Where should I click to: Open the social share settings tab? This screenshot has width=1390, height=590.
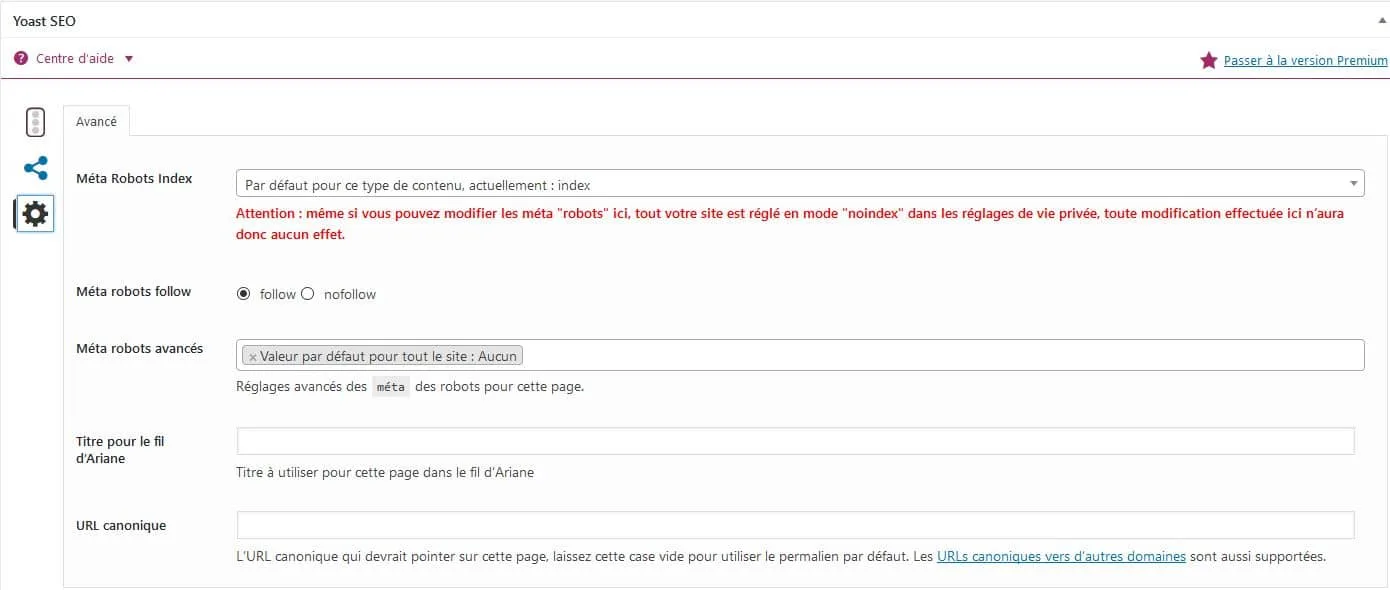coord(35,168)
